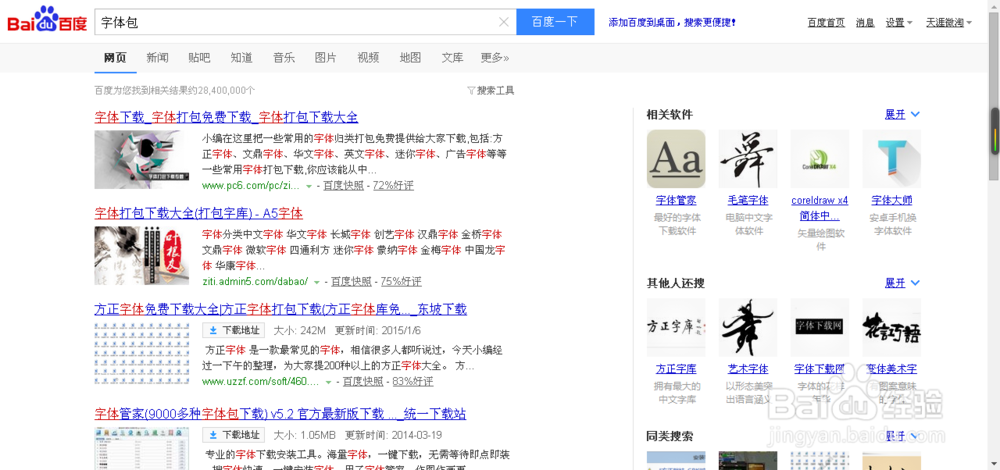Open the www.pc6.com/pc/zi... URL
The width and height of the screenshot is (1000, 470).
[x=251, y=186]
